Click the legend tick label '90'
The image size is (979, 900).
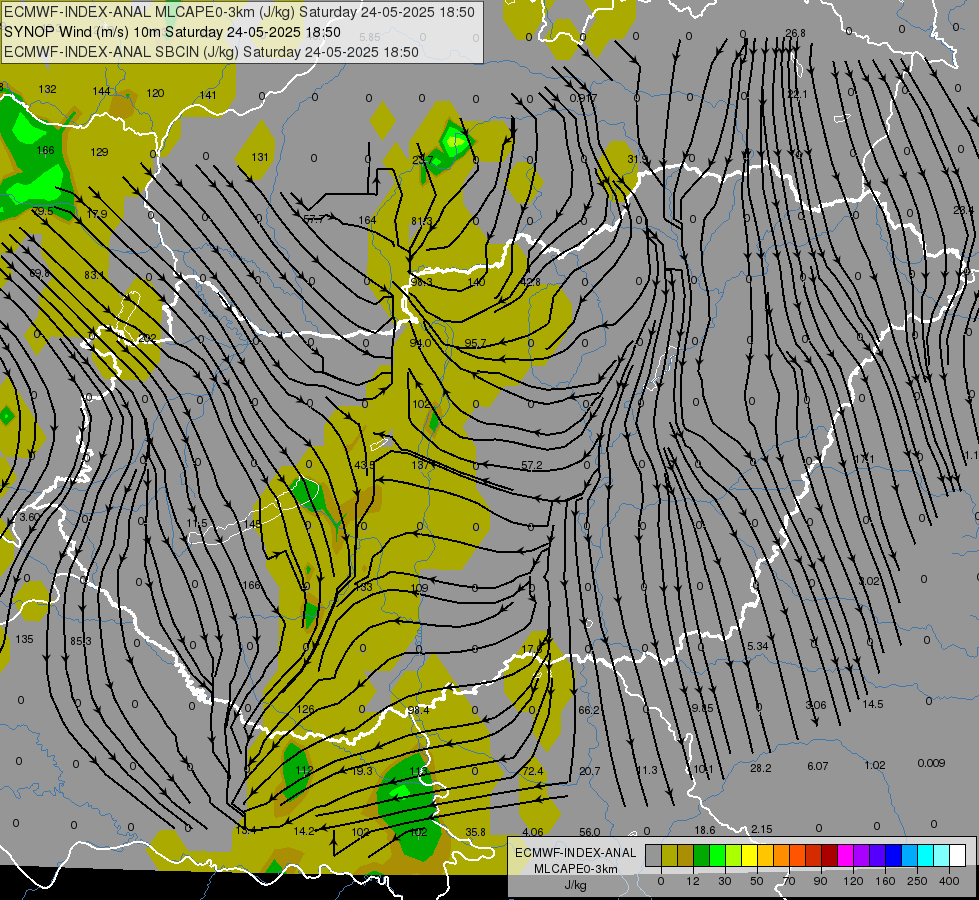[820, 881]
